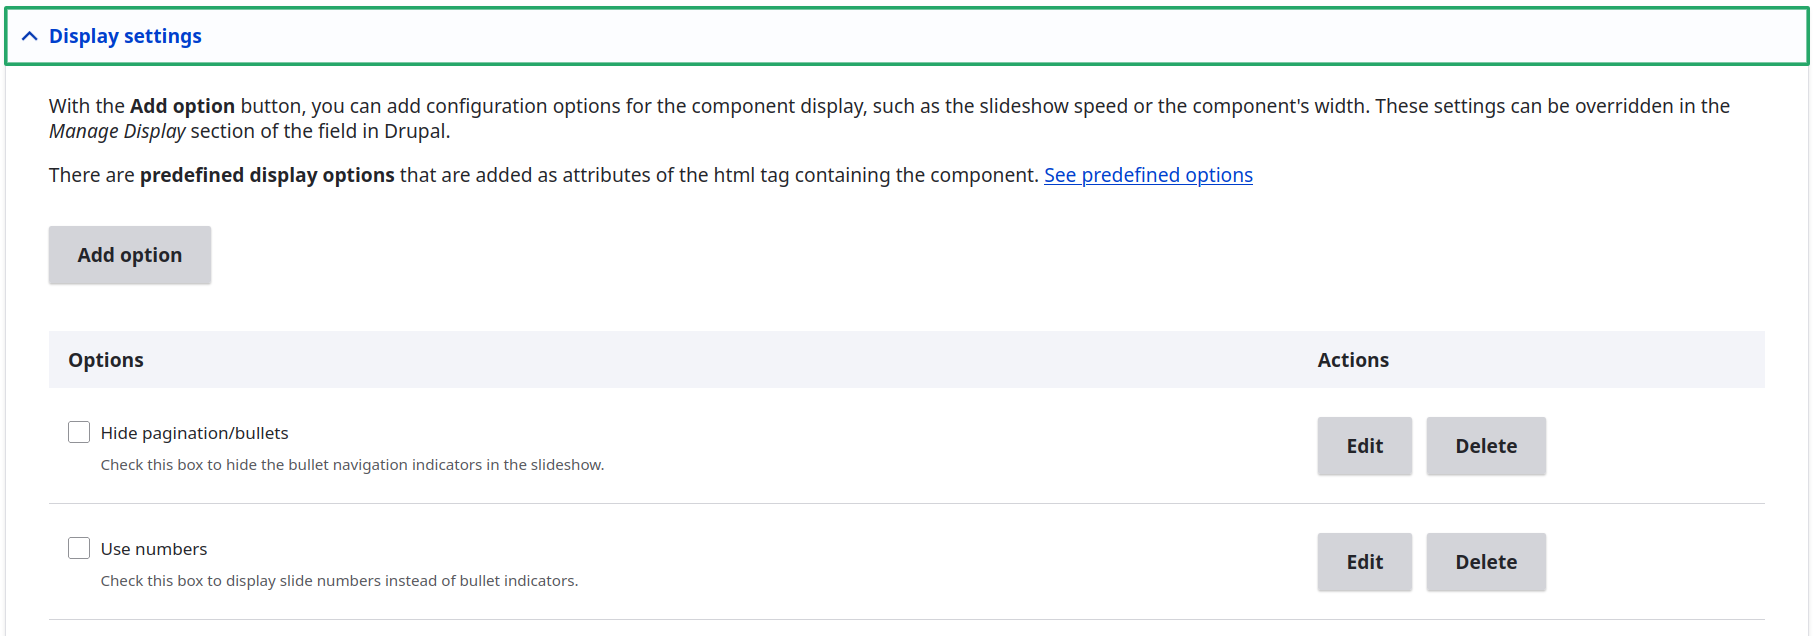Select the Use numbers label text
Viewport: 1815px width, 636px height.
(153, 548)
